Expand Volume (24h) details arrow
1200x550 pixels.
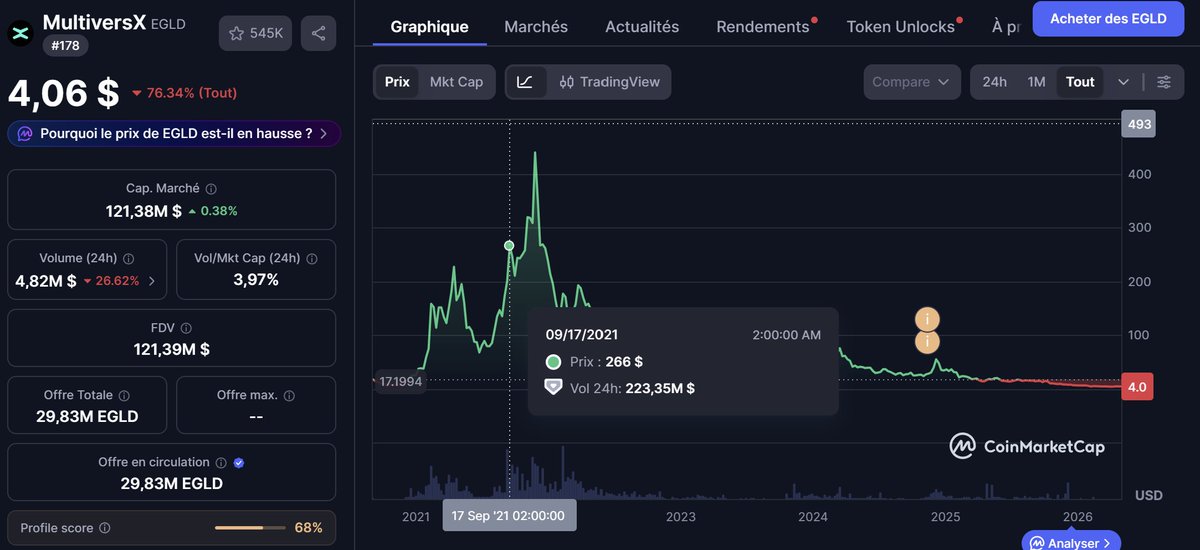[151, 281]
